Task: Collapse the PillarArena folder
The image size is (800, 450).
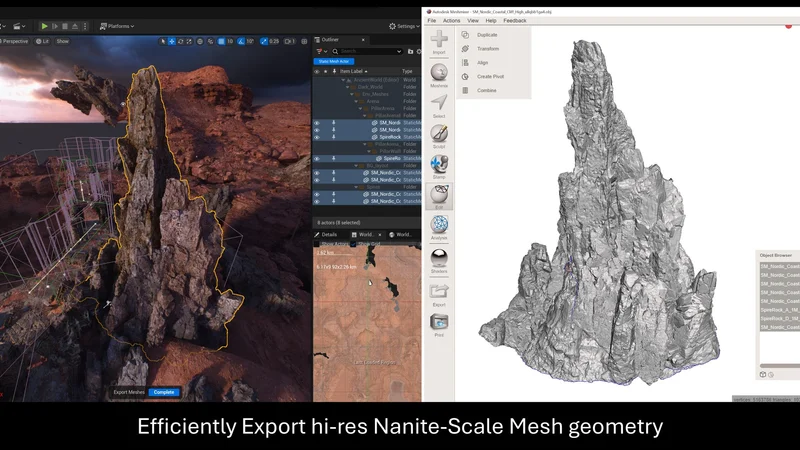Action: click(360, 109)
